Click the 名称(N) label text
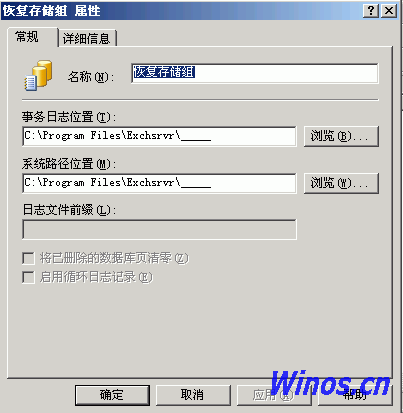Image resolution: width=403 pixels, height=413 pixels. [x=91, y=77]
